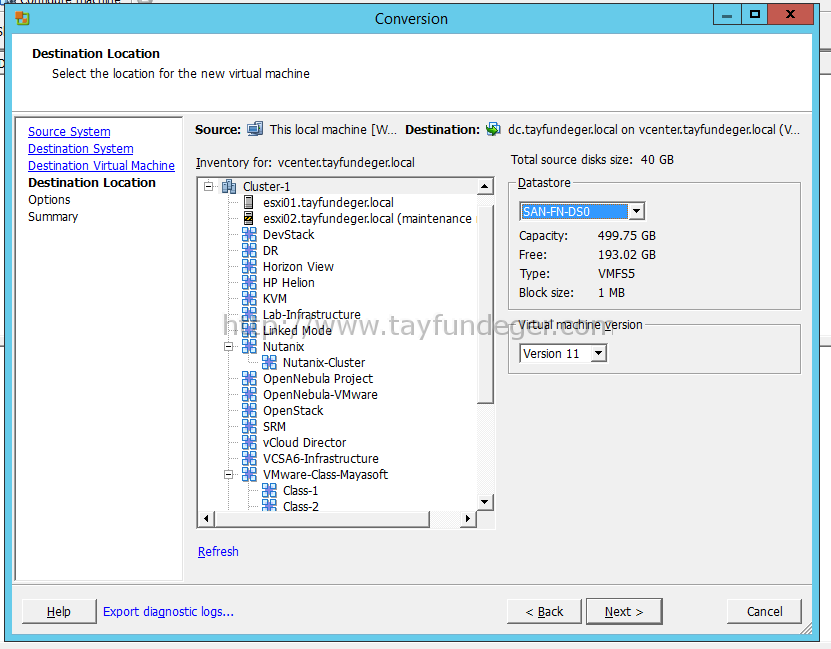Image resolution: width=831 pixels, height=649 pixels.
Task: Click Export diagnostic logs link
Action: 168,611
